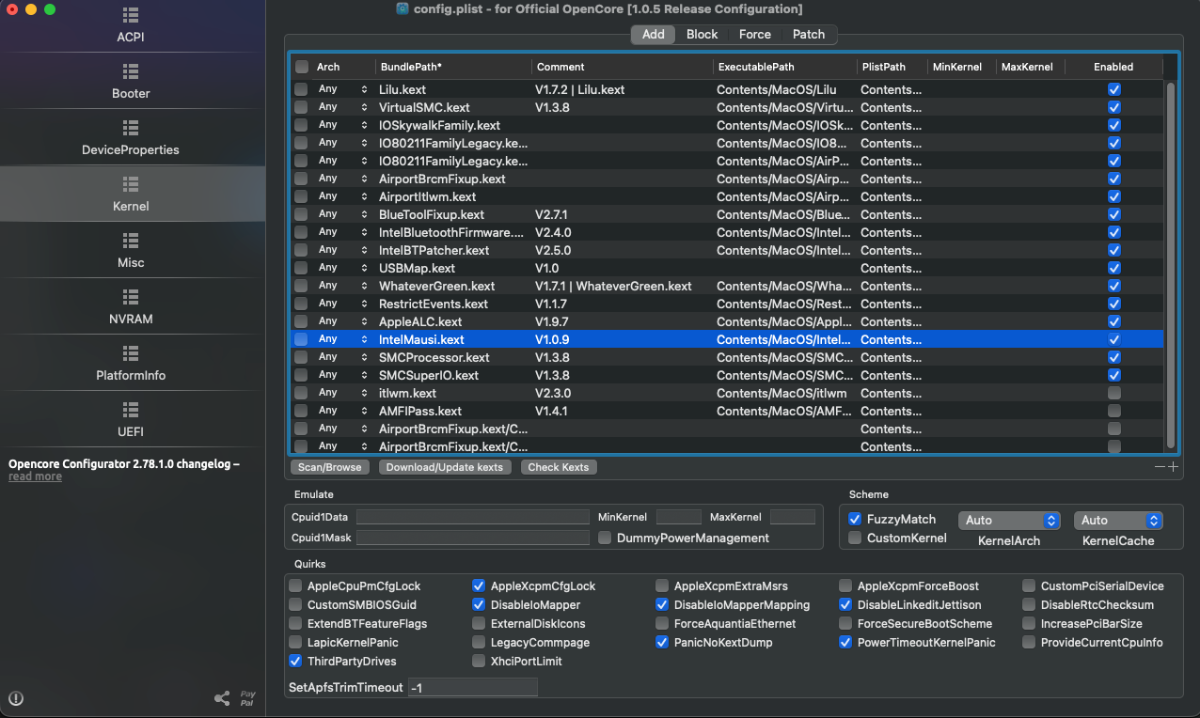This screenshot has width=1200, height=718.
Task: Toggle the PanicNoKextDump quirk
Action: [x=662, y=642]
